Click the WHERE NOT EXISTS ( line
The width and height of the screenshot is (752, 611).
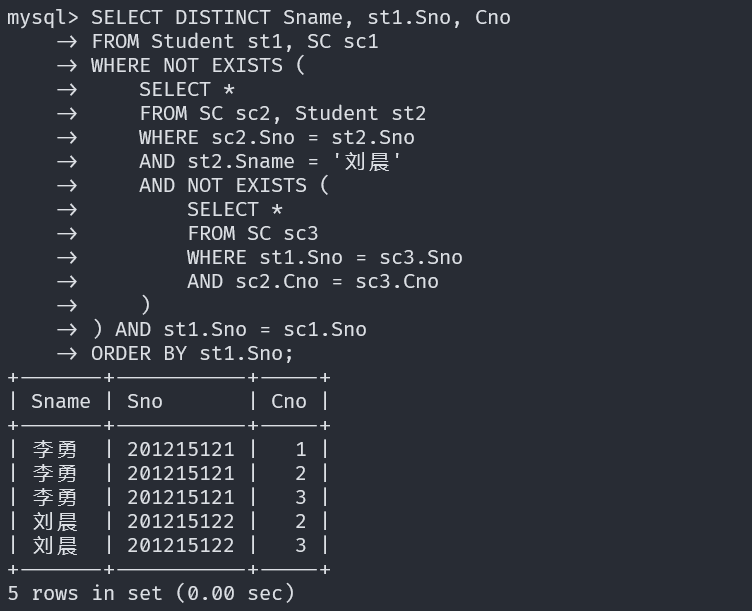pyautogui.click(x=198, y=65)
